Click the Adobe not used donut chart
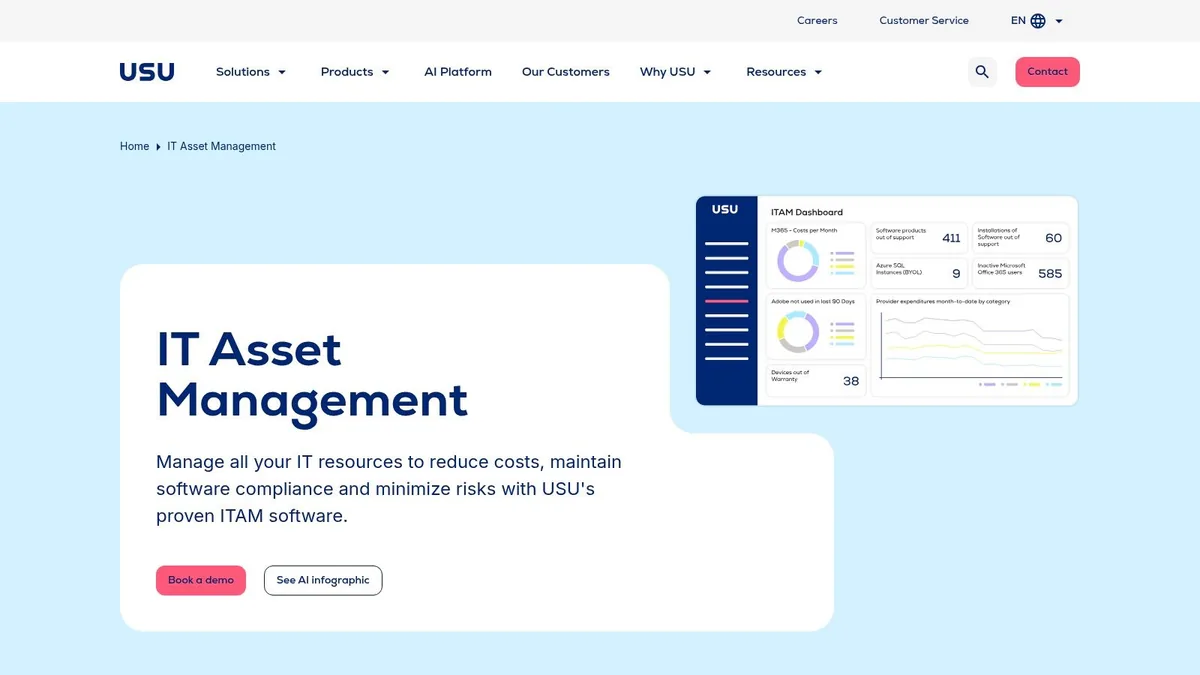Image resolution: width=1200 pixels, height=675 pixels. [799, 331]
